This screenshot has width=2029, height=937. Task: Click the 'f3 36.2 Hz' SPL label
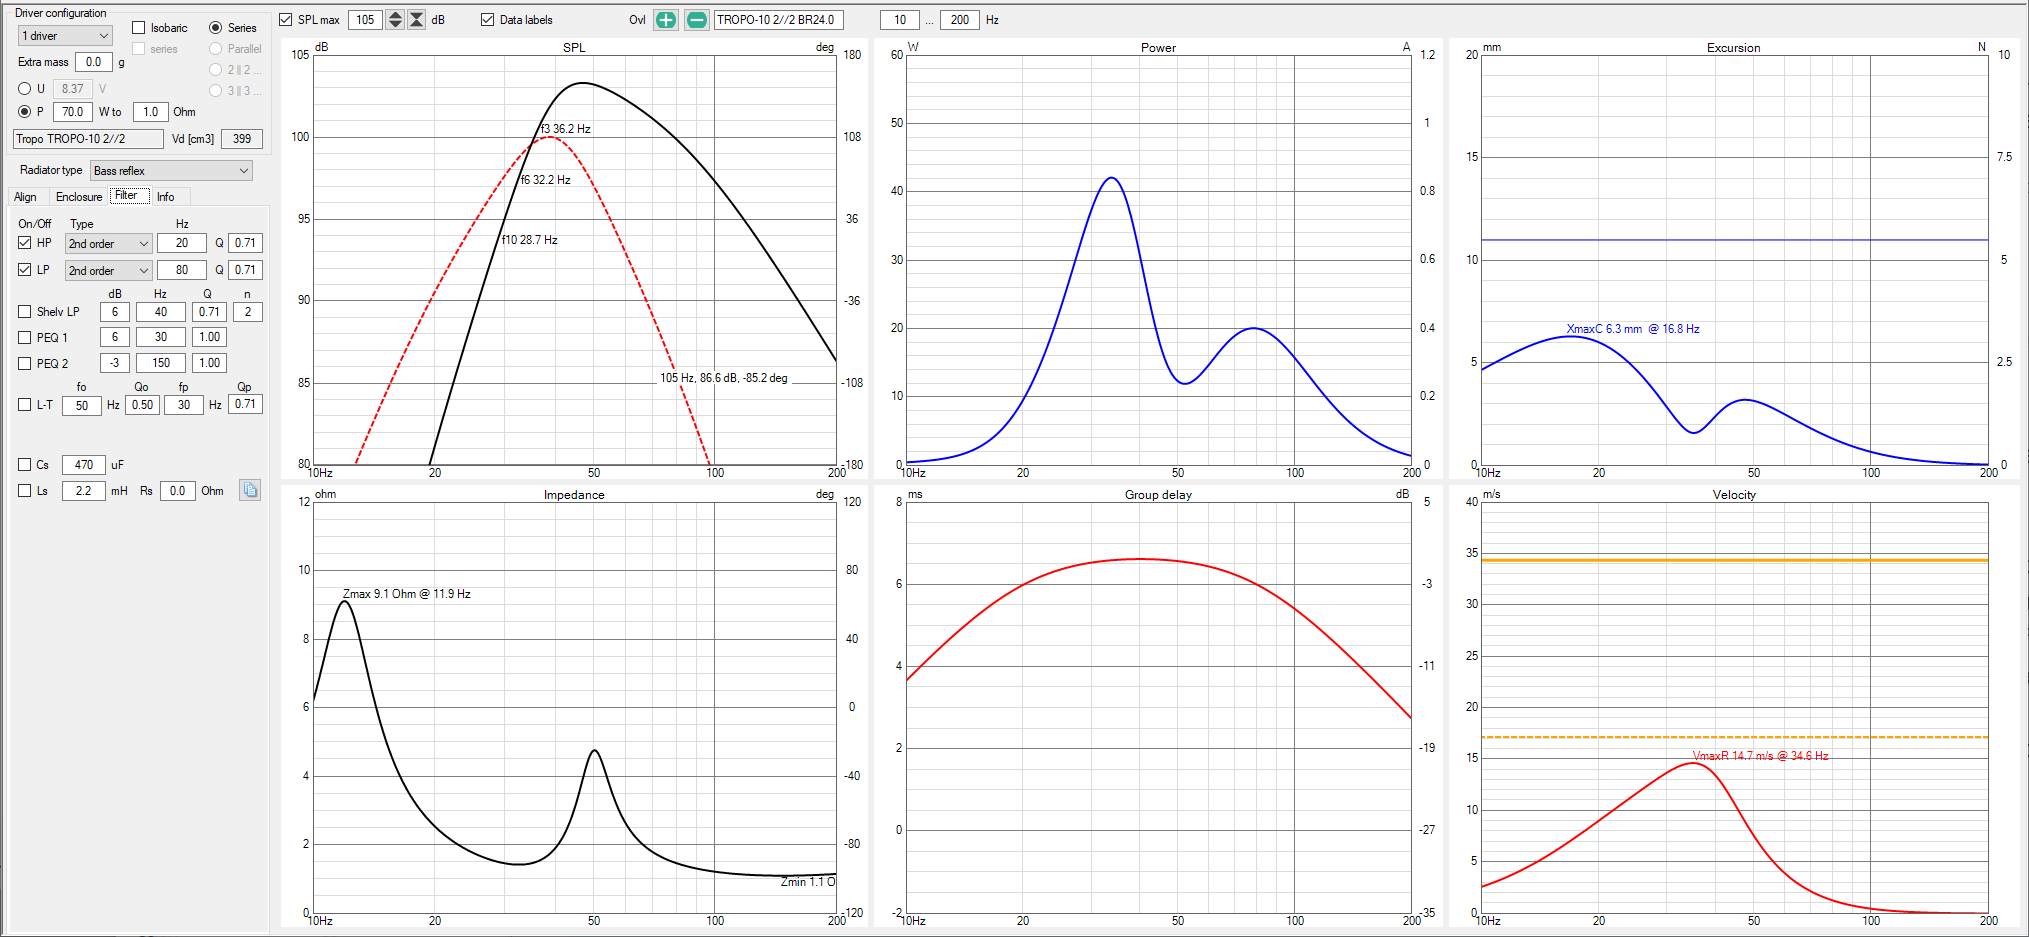click(565, 129)
